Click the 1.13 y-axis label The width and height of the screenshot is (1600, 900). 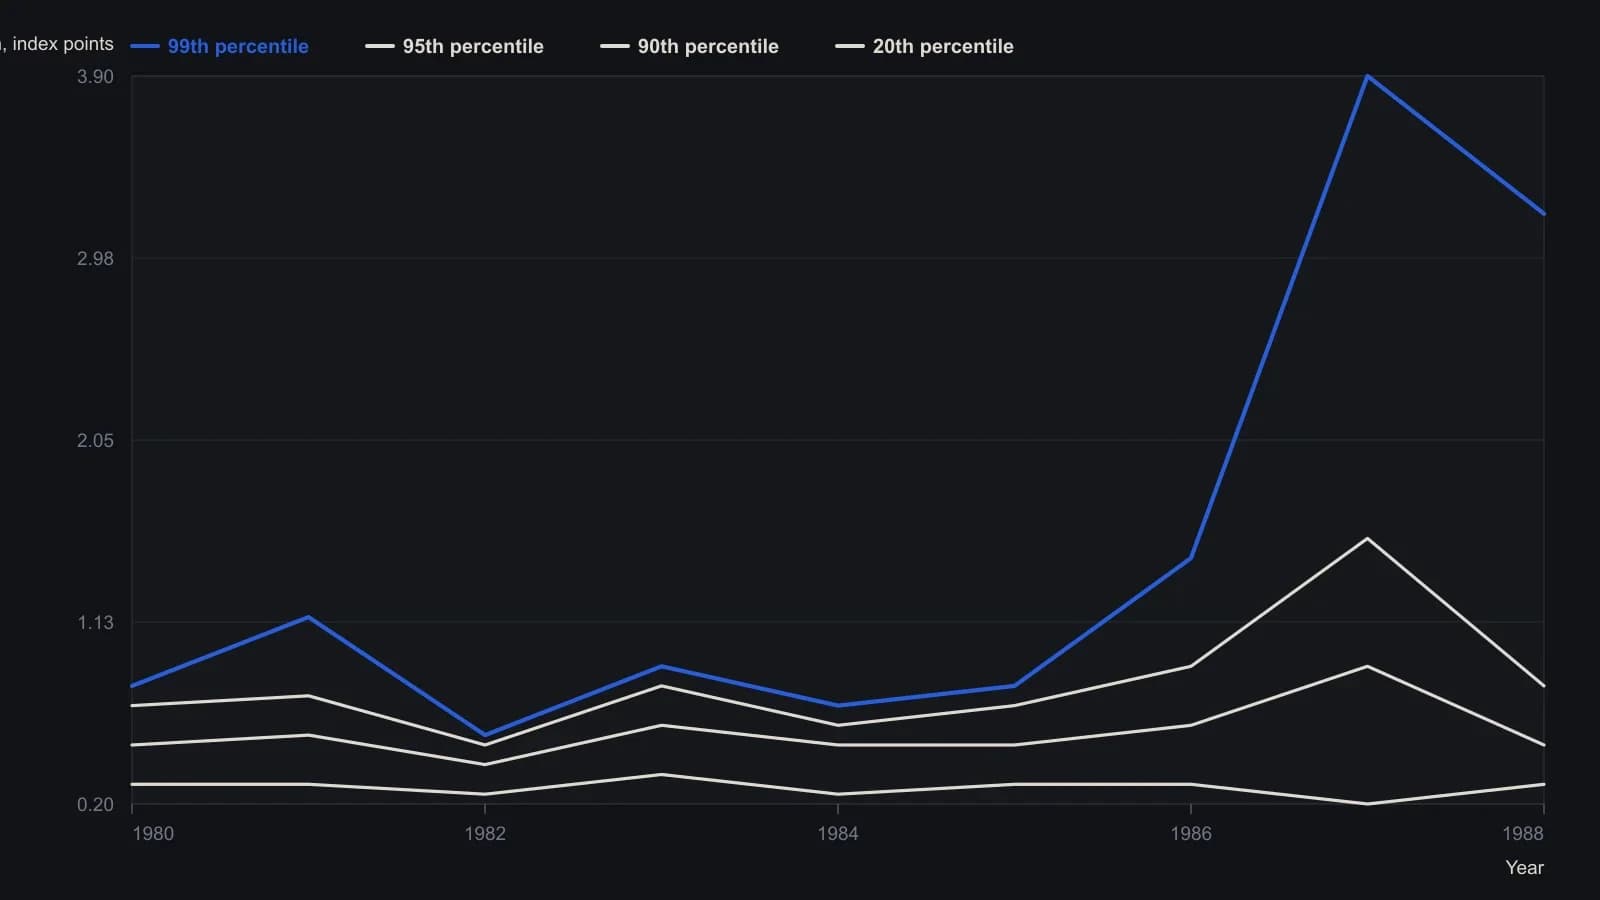pos(95,623)
